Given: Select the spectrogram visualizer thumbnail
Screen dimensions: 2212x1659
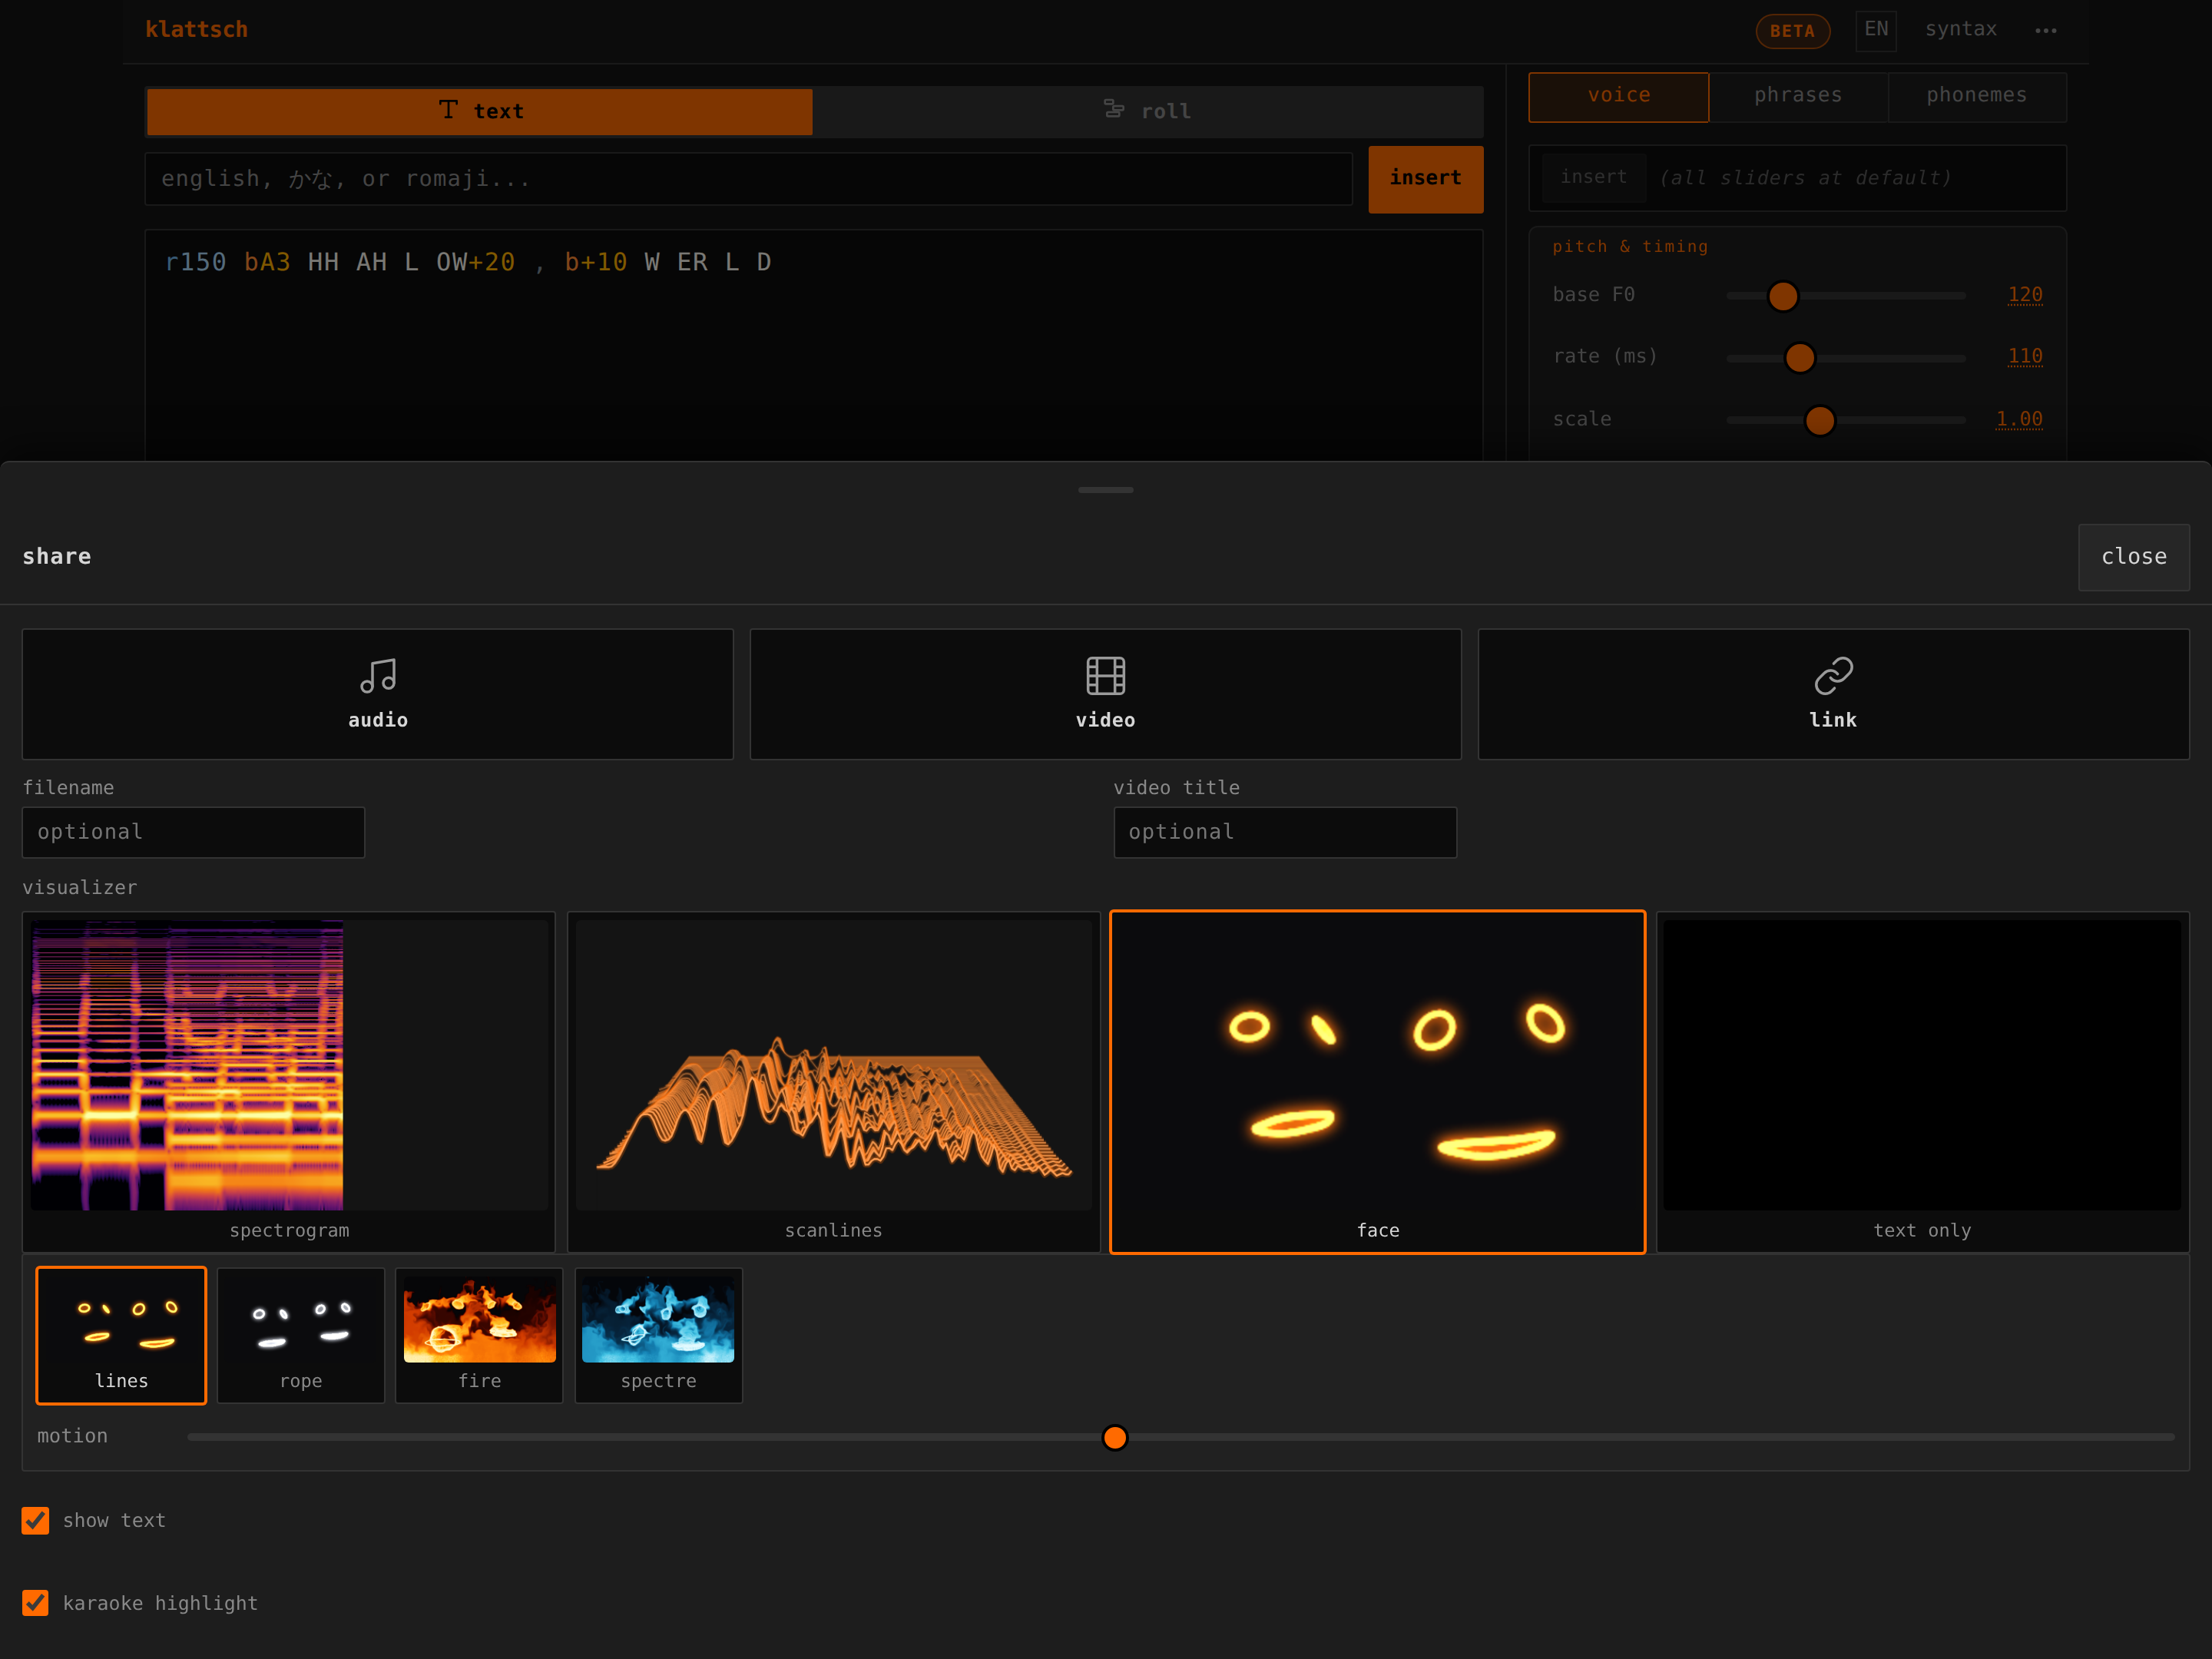Looking at the screenshot, I should pos(289,1081).
